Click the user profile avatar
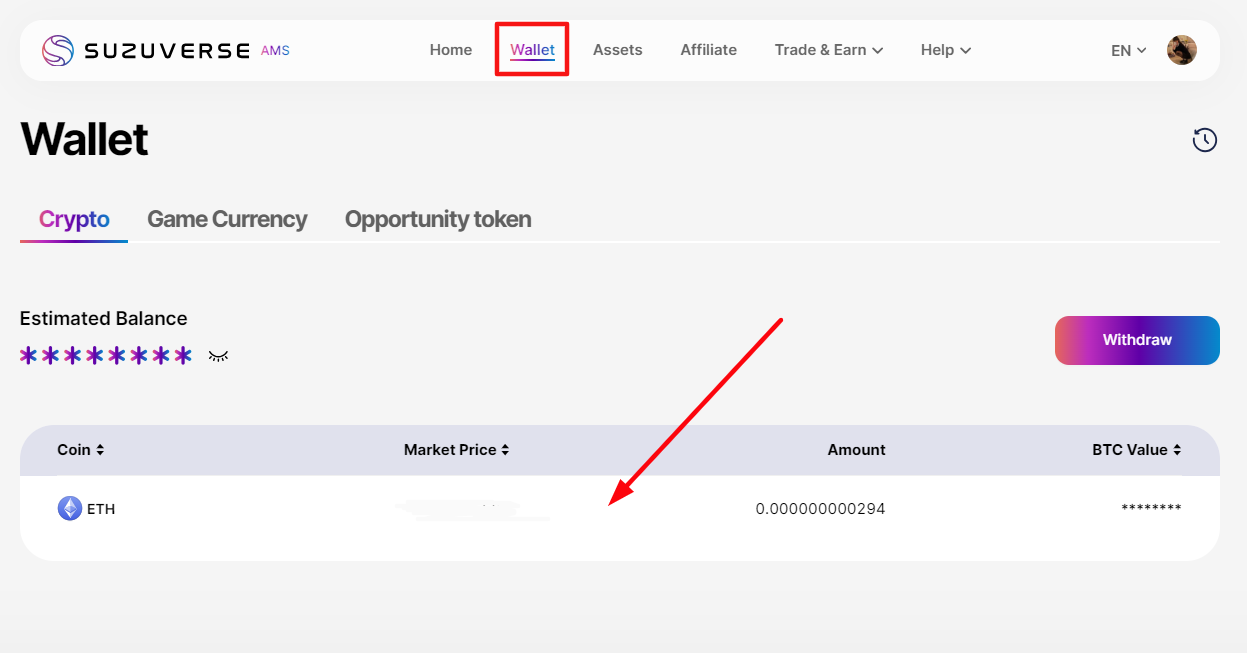Screen dimensions: 1247x653 (1182, 50)
